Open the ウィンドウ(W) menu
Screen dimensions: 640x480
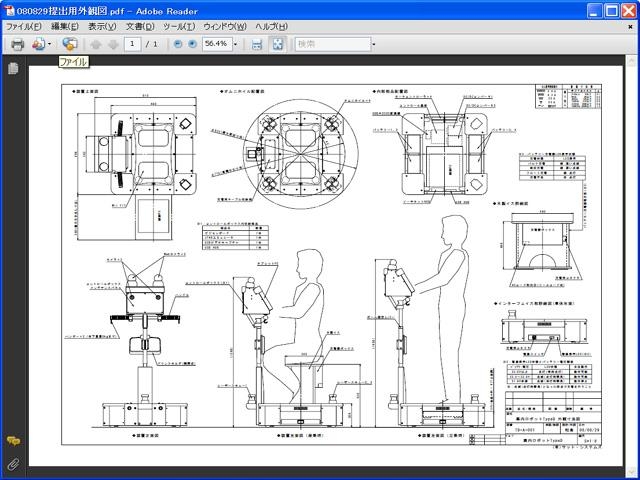(x=225, y=27)
